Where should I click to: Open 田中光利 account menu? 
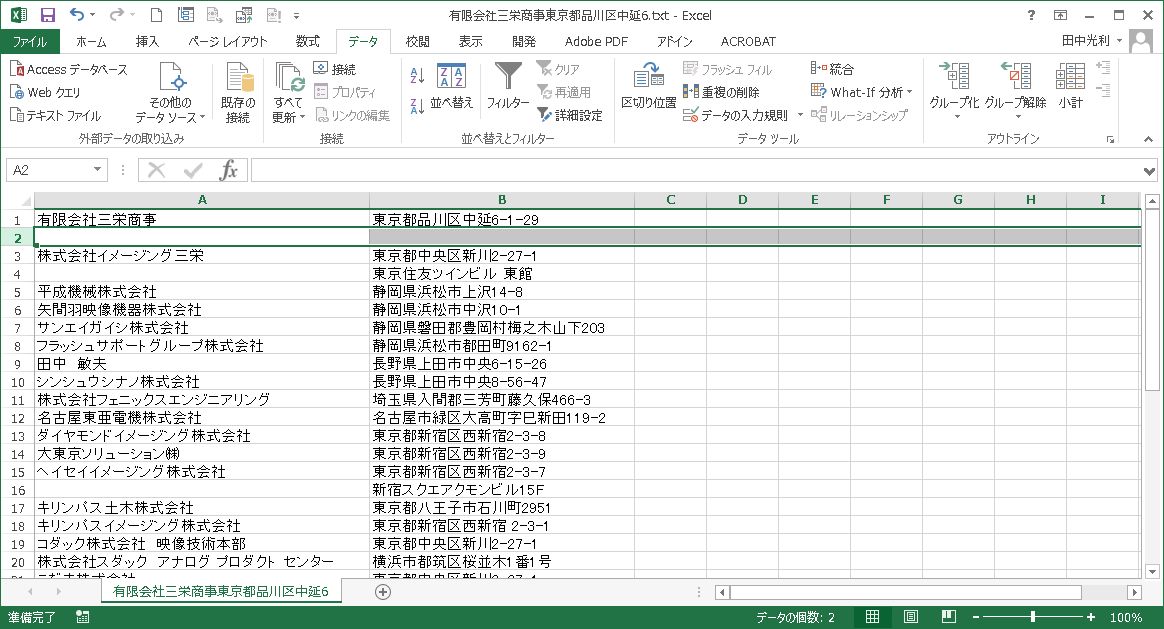click(1091, 41)
